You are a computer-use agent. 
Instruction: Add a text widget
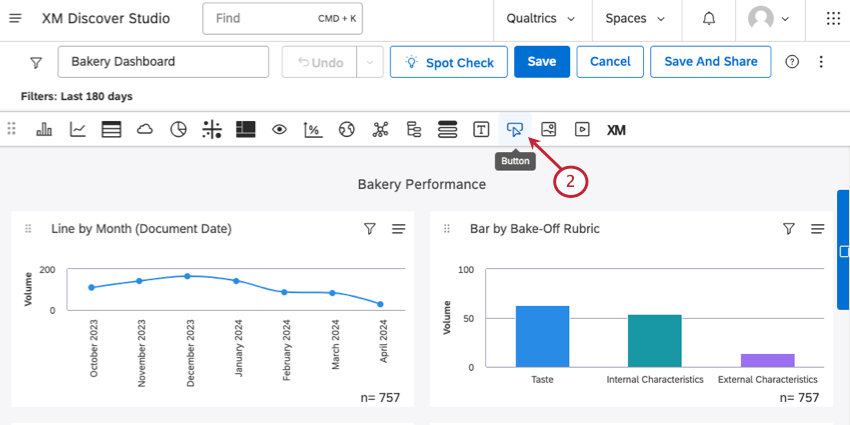[481, 129]
